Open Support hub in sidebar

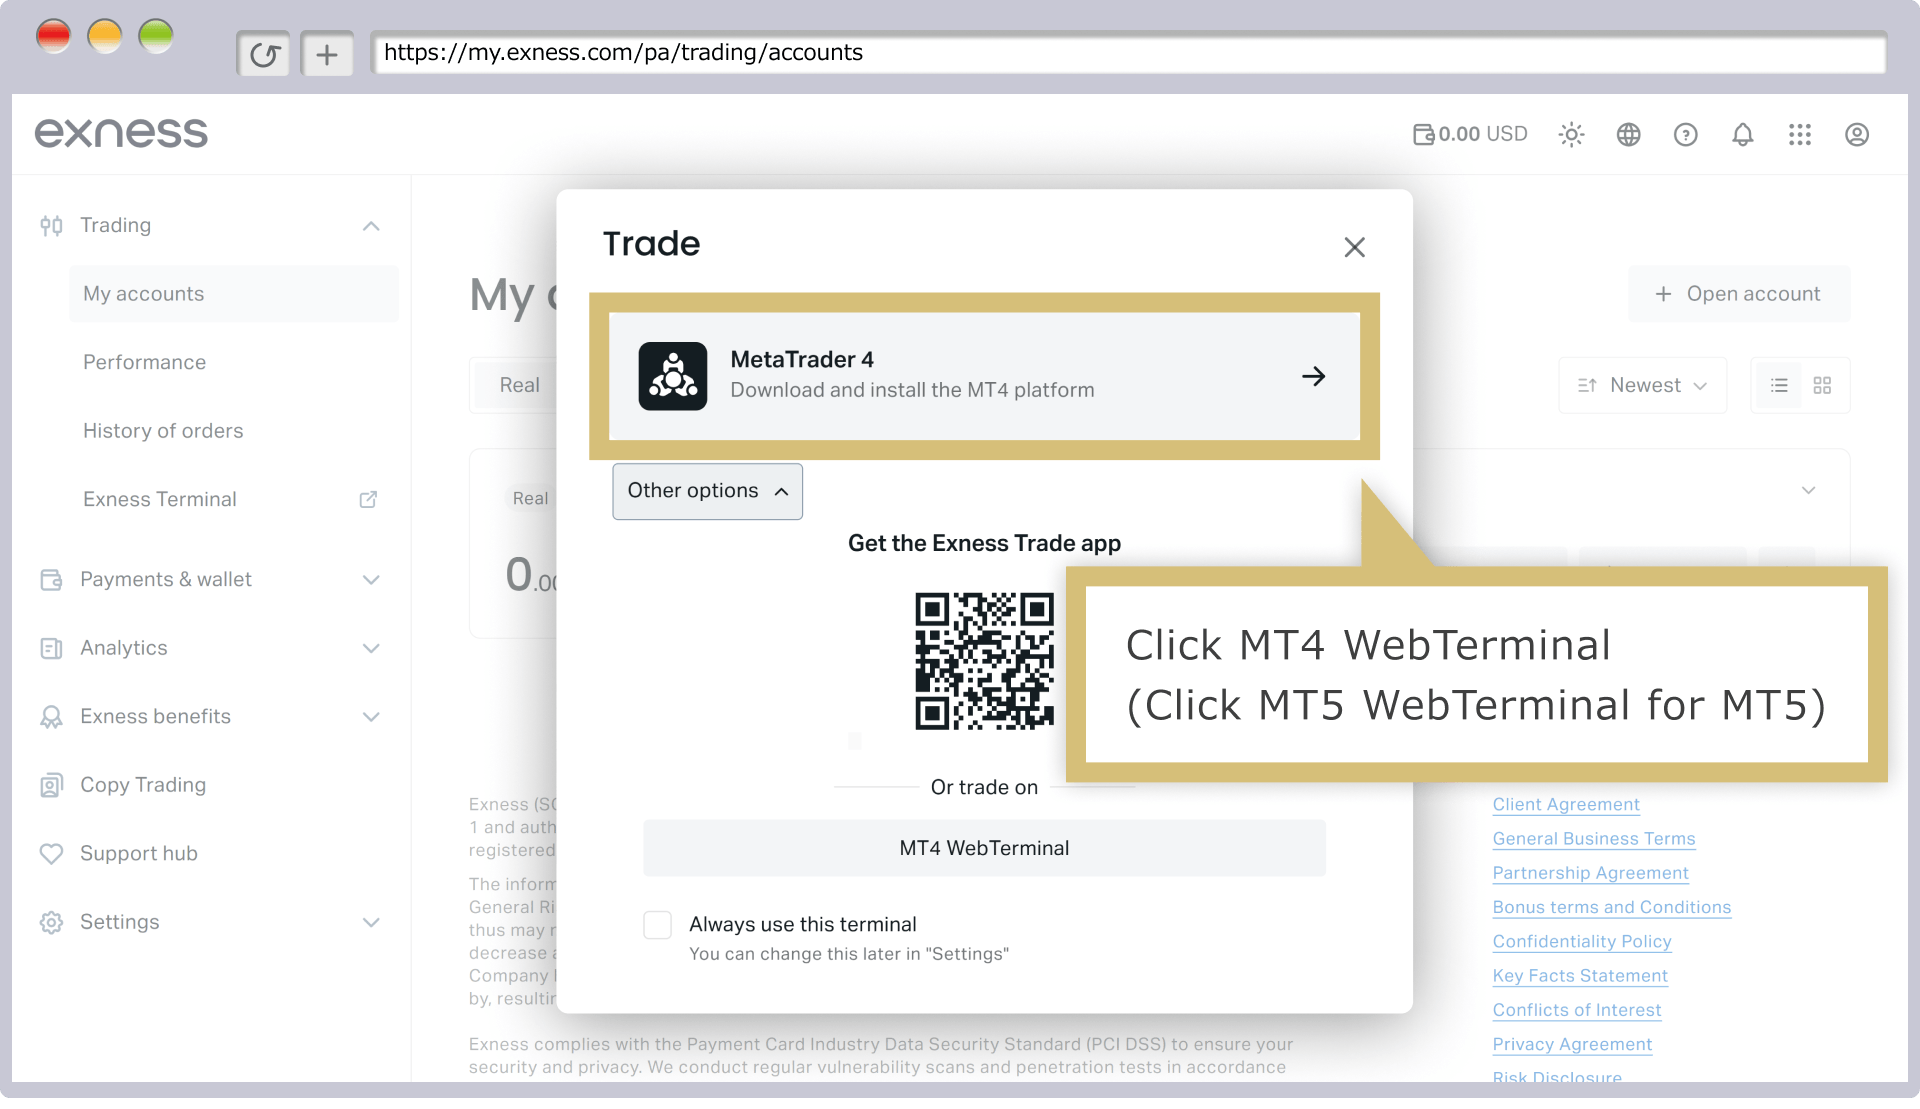point(139,854)
